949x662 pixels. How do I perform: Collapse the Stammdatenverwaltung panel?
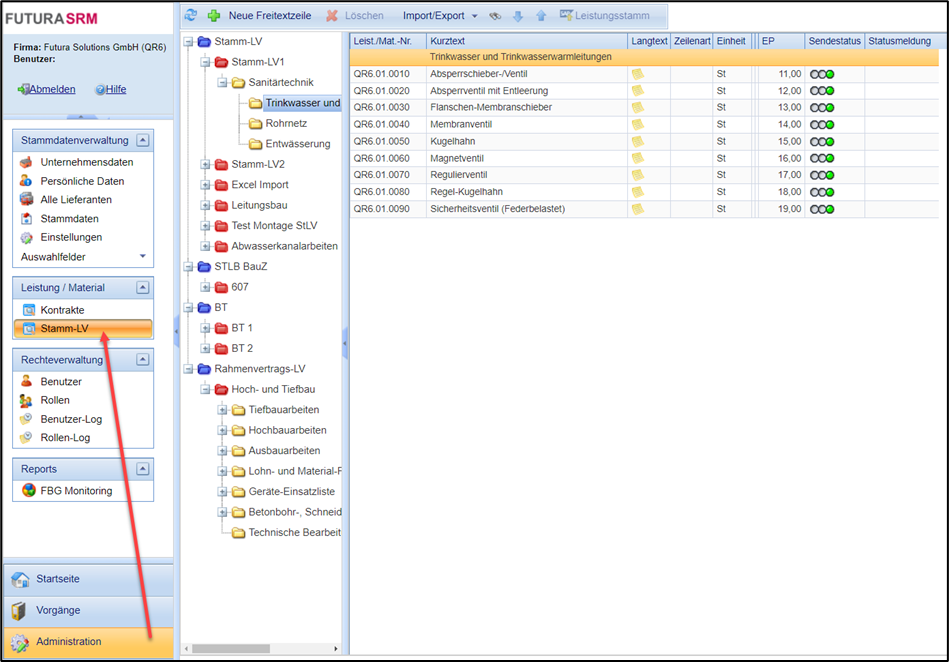pos(143,141)
